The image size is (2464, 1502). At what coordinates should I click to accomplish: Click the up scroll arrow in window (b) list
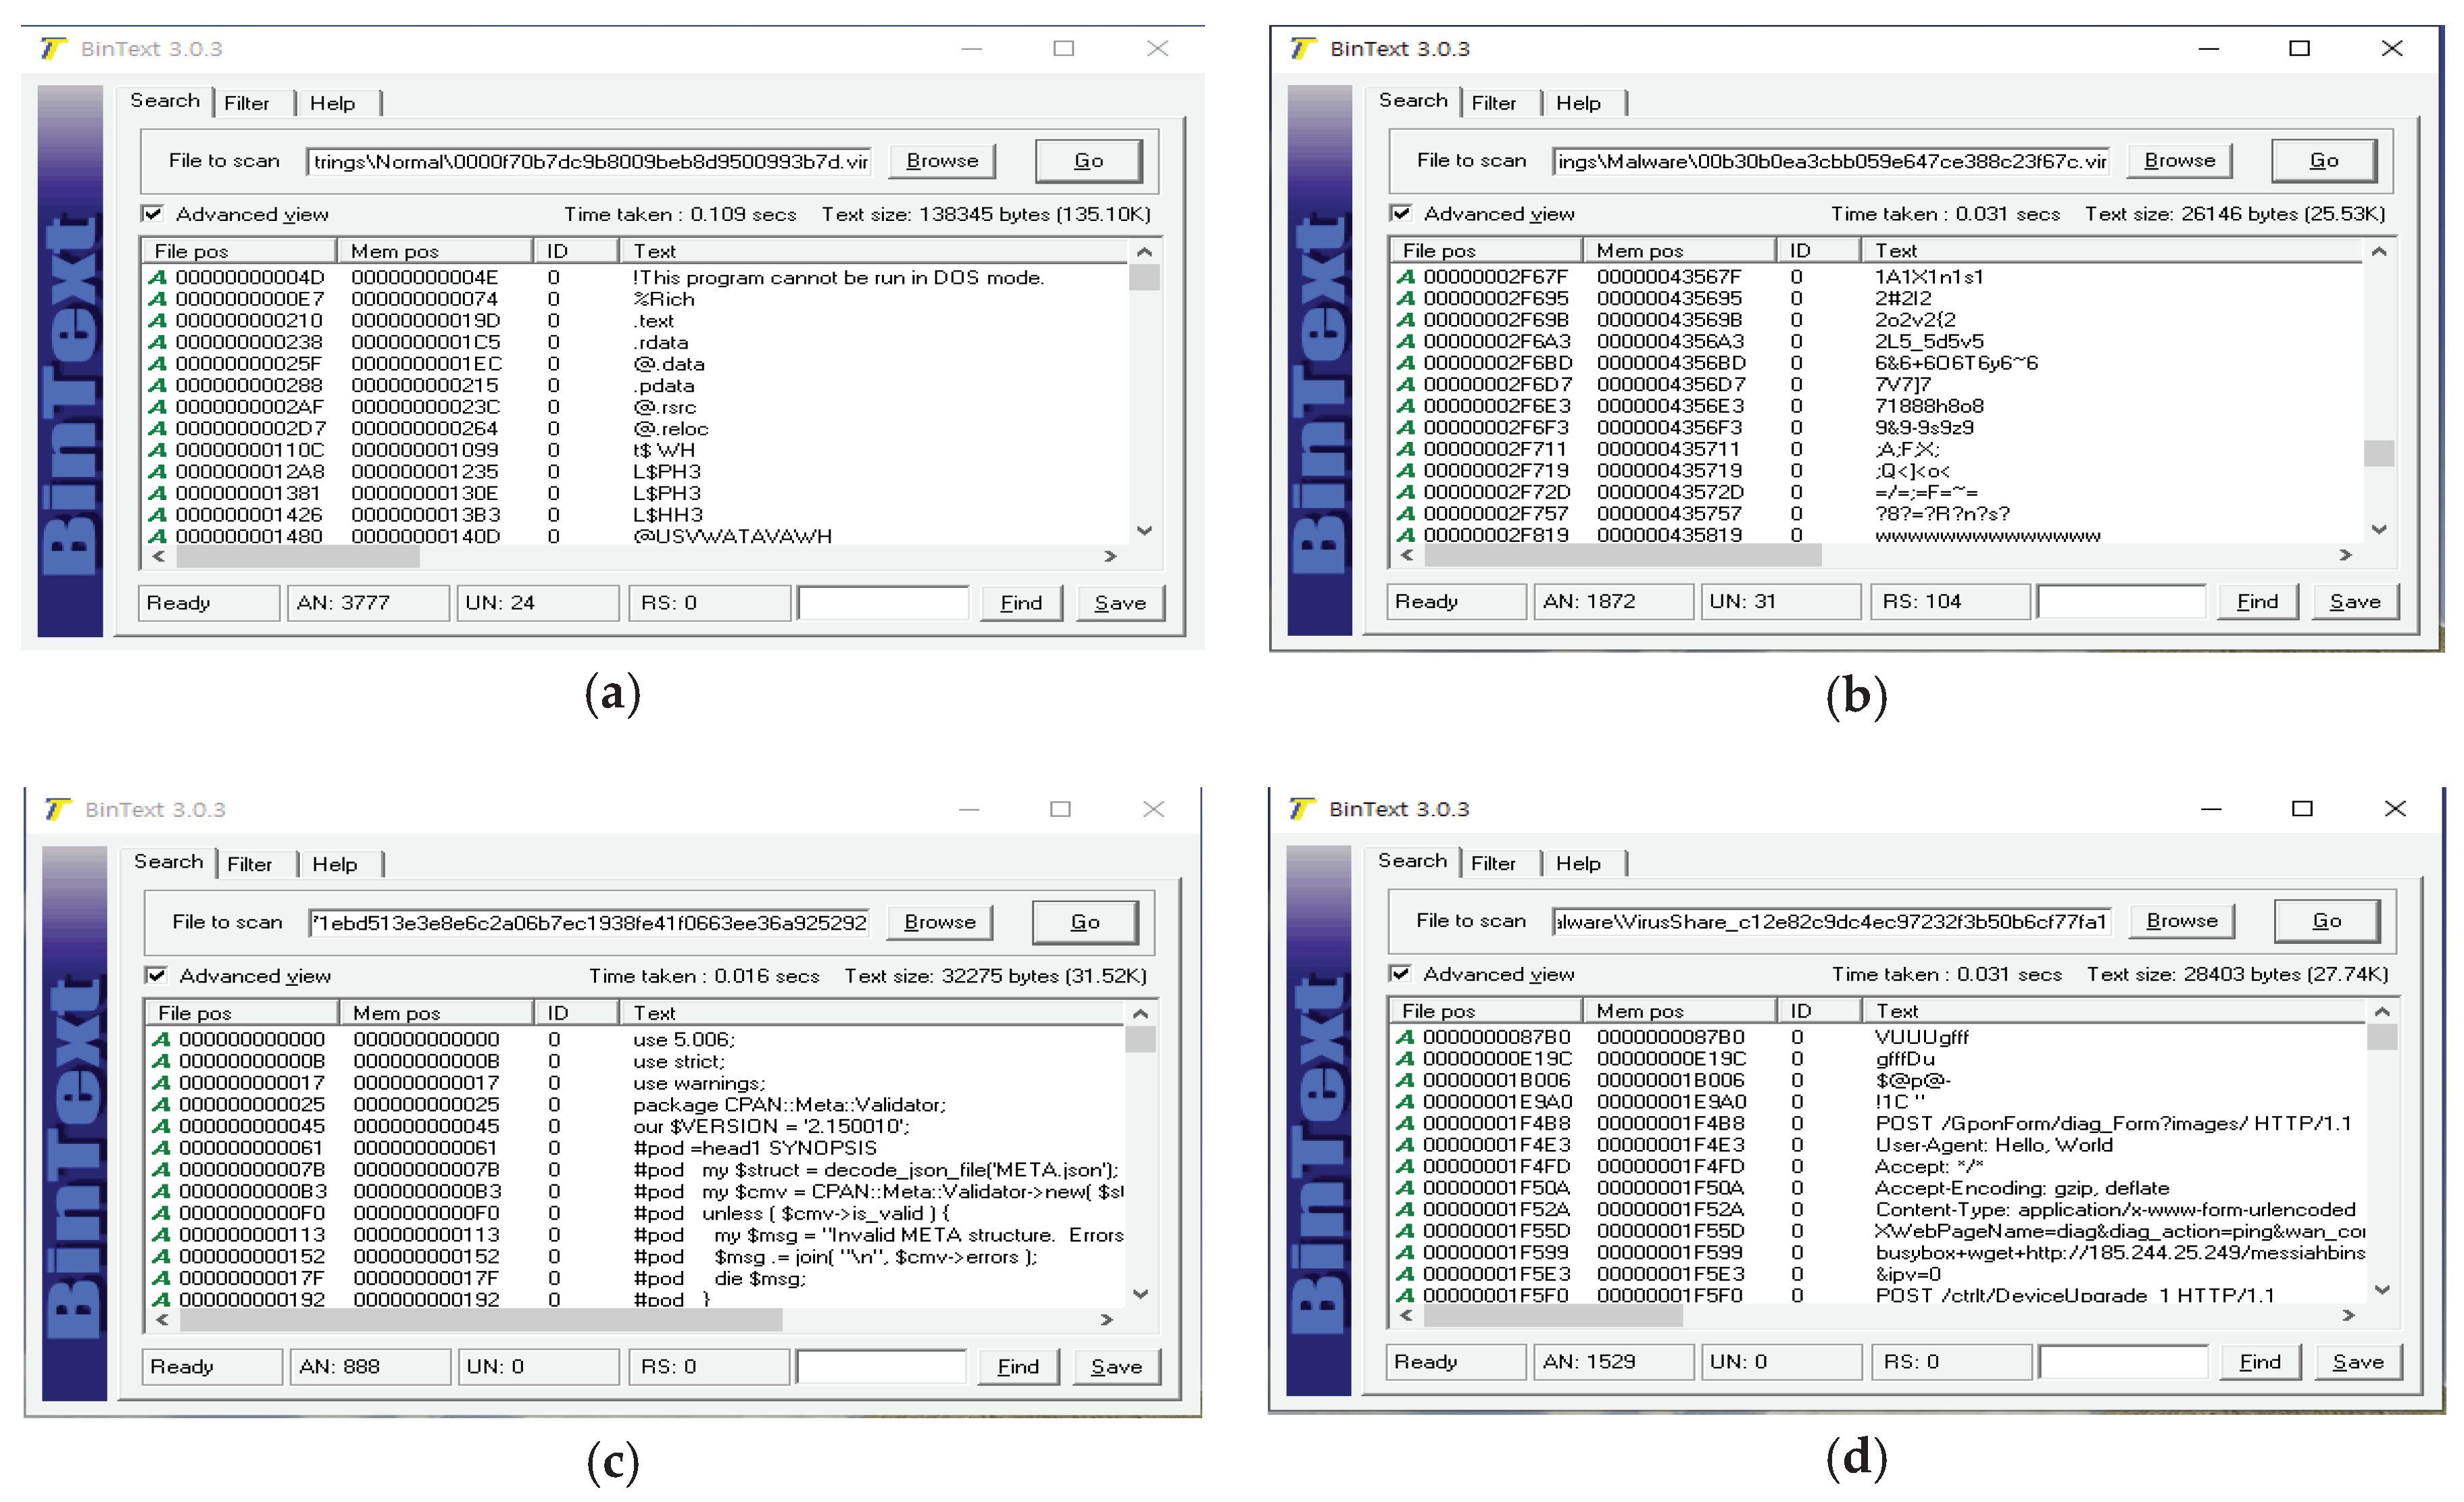tap(2380, 252)
